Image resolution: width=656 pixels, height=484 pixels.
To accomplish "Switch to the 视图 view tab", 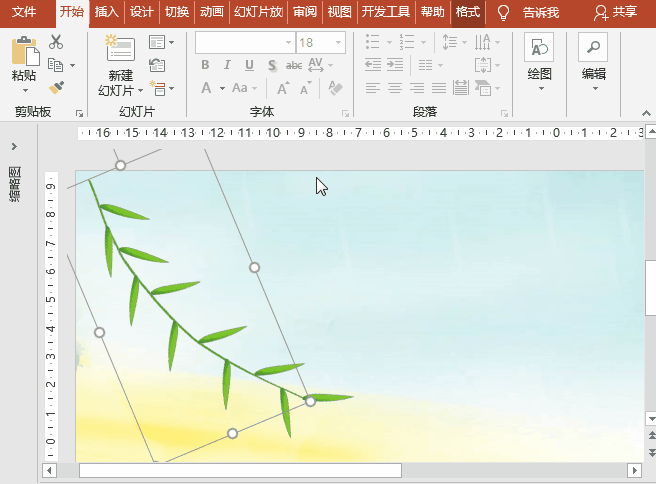I will 339,12.
